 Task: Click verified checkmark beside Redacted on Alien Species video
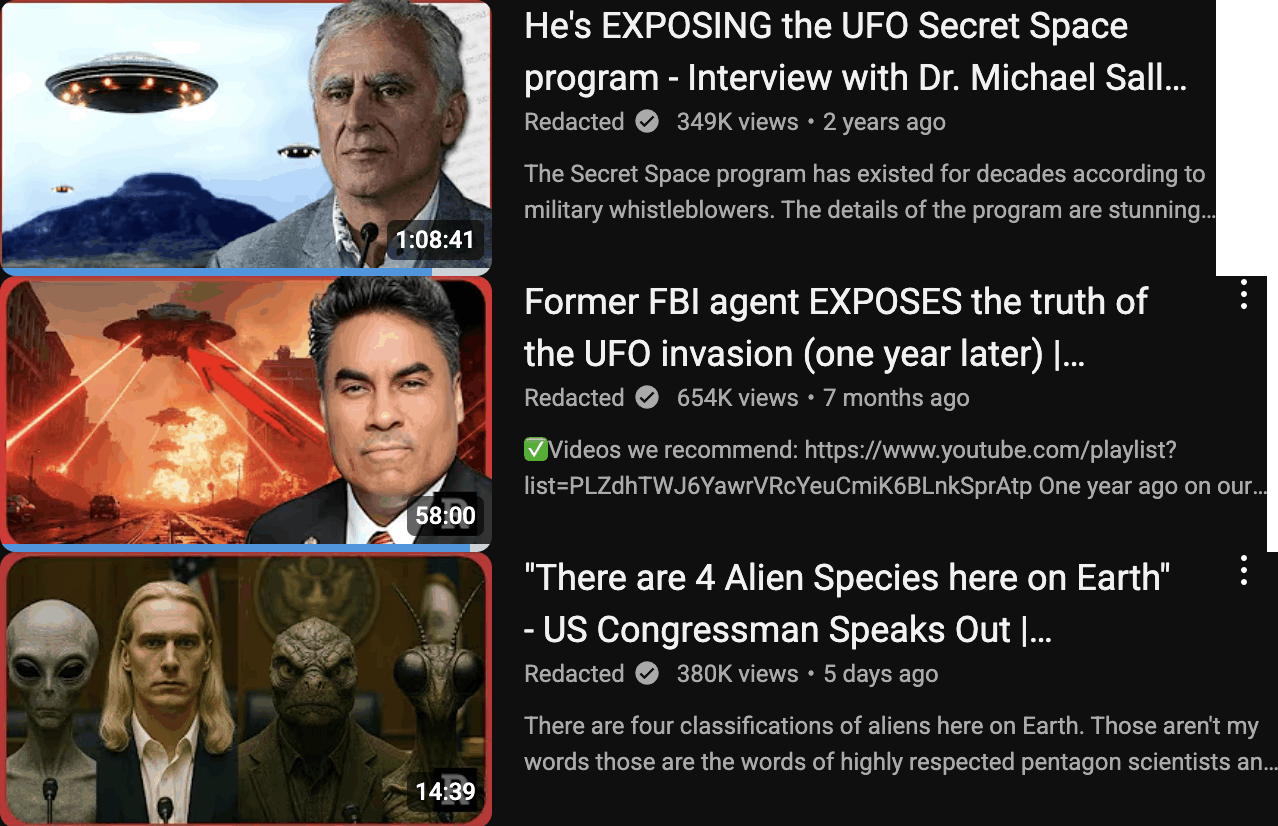[648, 674]
